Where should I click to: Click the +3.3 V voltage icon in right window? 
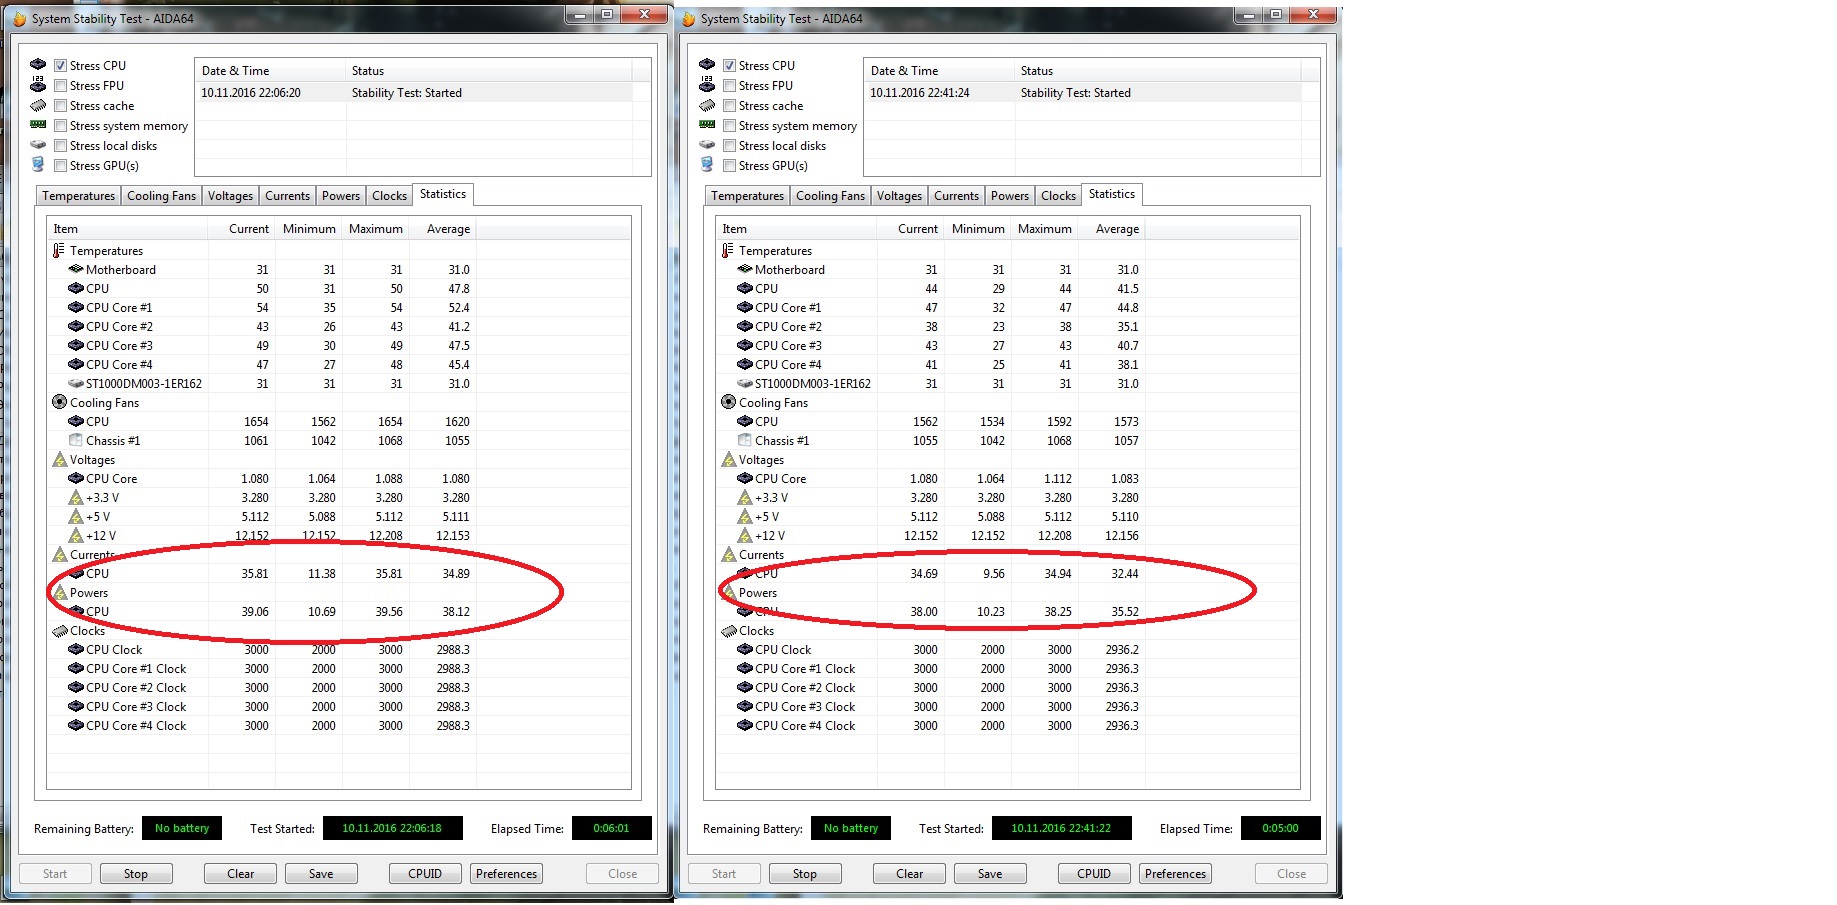745,497
